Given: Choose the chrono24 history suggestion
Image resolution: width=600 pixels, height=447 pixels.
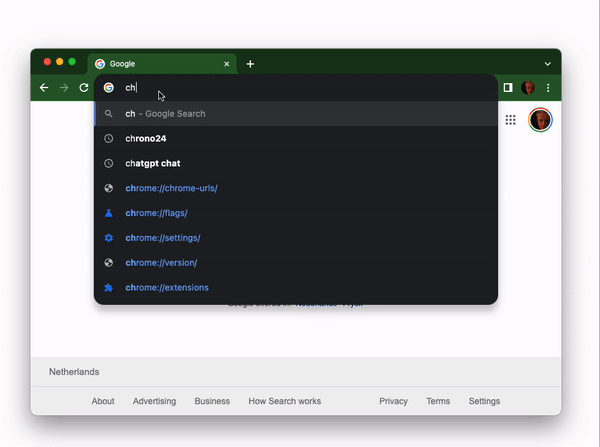Looking at the screenshot, I should pyautogui.click(x=296, y=139).
